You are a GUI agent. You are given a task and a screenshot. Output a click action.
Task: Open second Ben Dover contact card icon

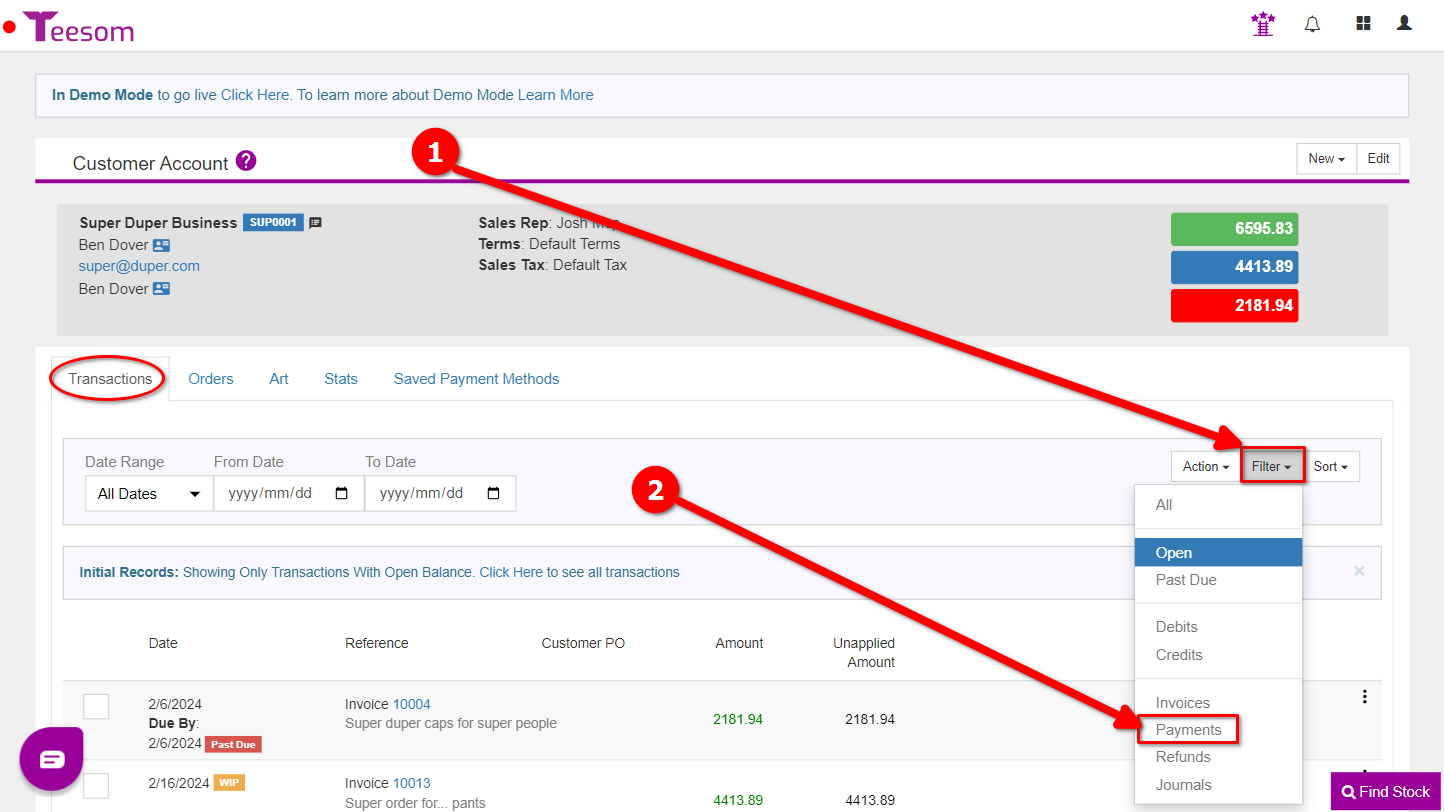pos(162,289)
